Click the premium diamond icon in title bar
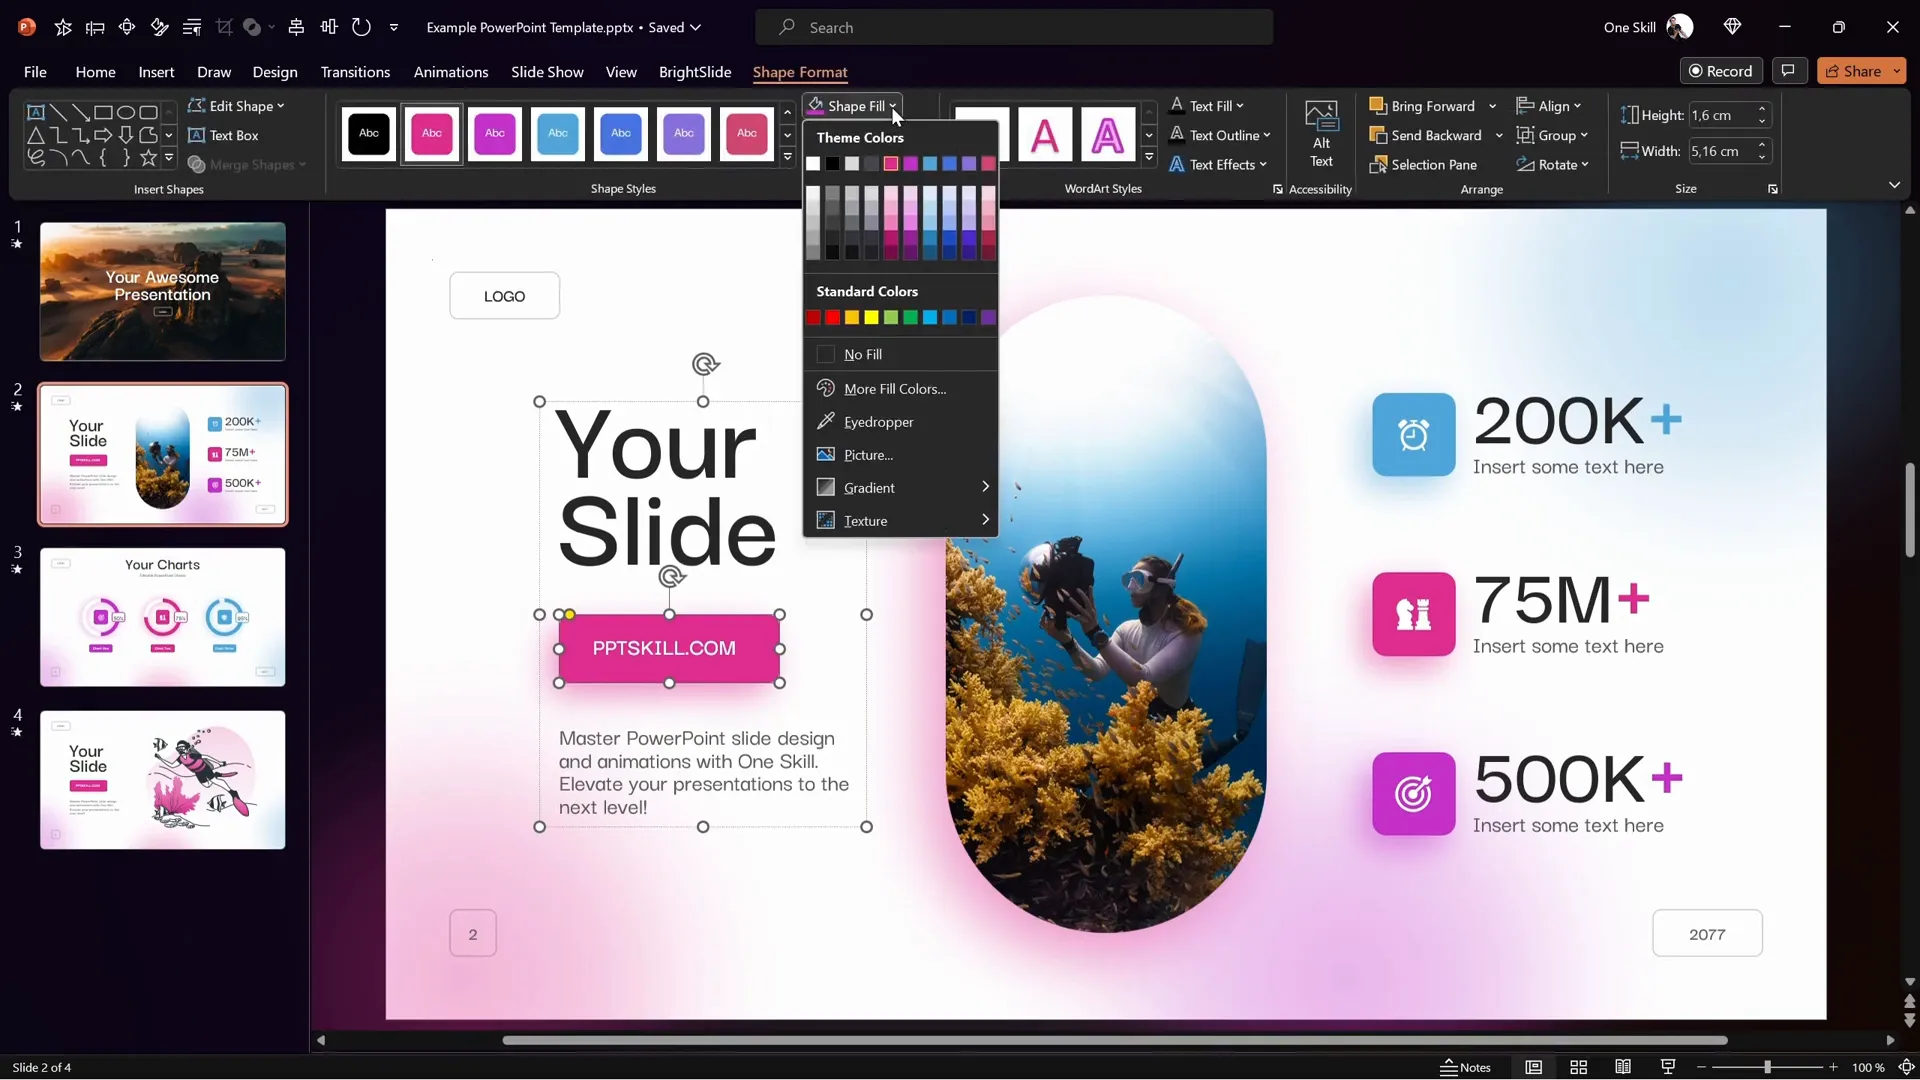Image resolution: width=1920 pixels, height=1080 pixels. 1733,27
